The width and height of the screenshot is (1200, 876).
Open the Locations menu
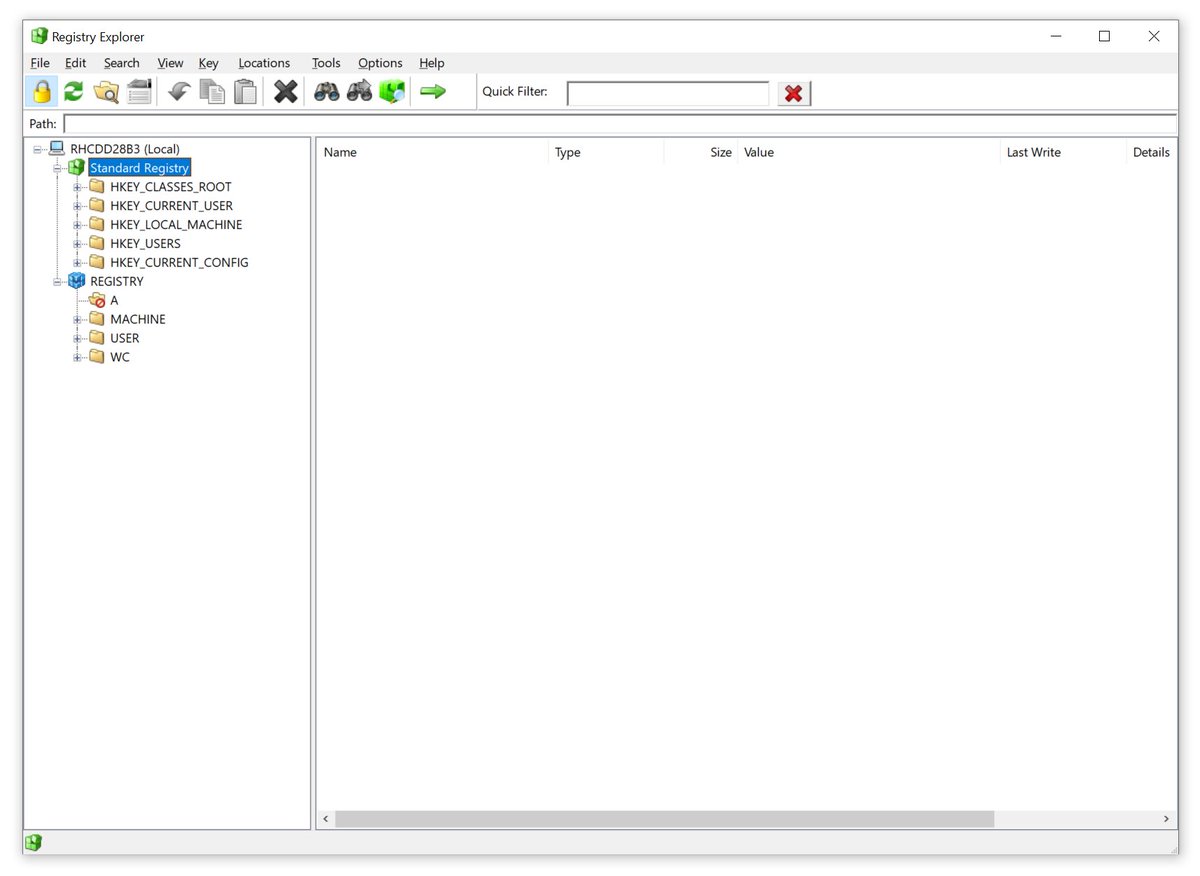point(264,63)
